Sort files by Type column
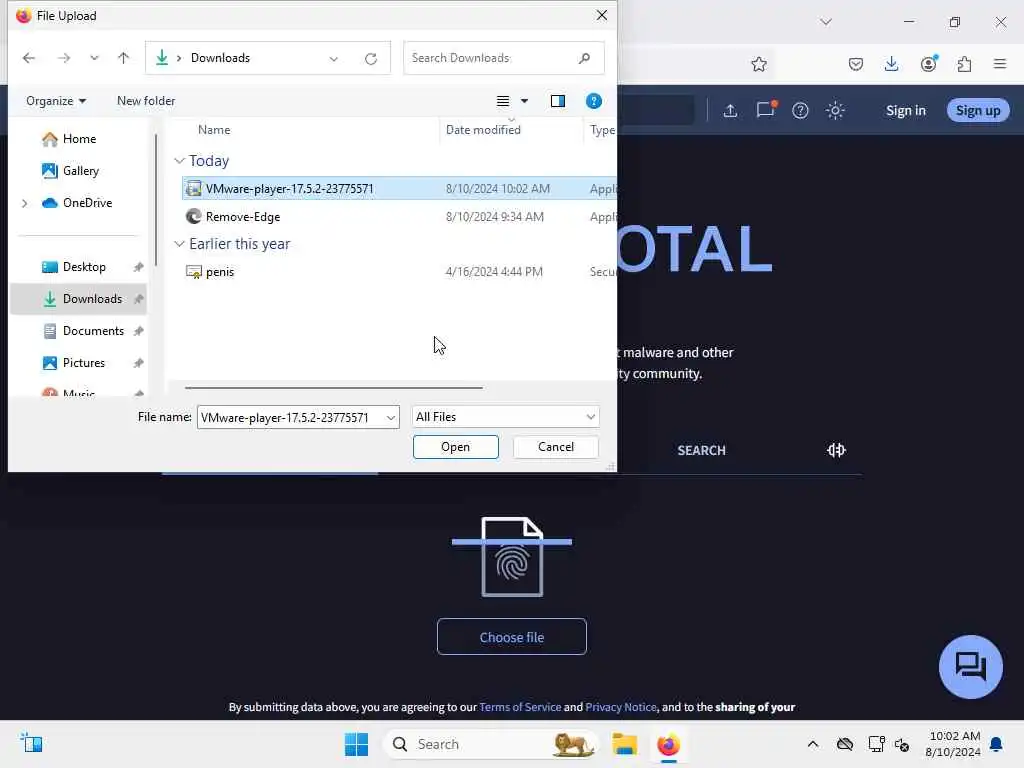The height and width of the screenshot is (768, 1024). click(x=602, y=129)
